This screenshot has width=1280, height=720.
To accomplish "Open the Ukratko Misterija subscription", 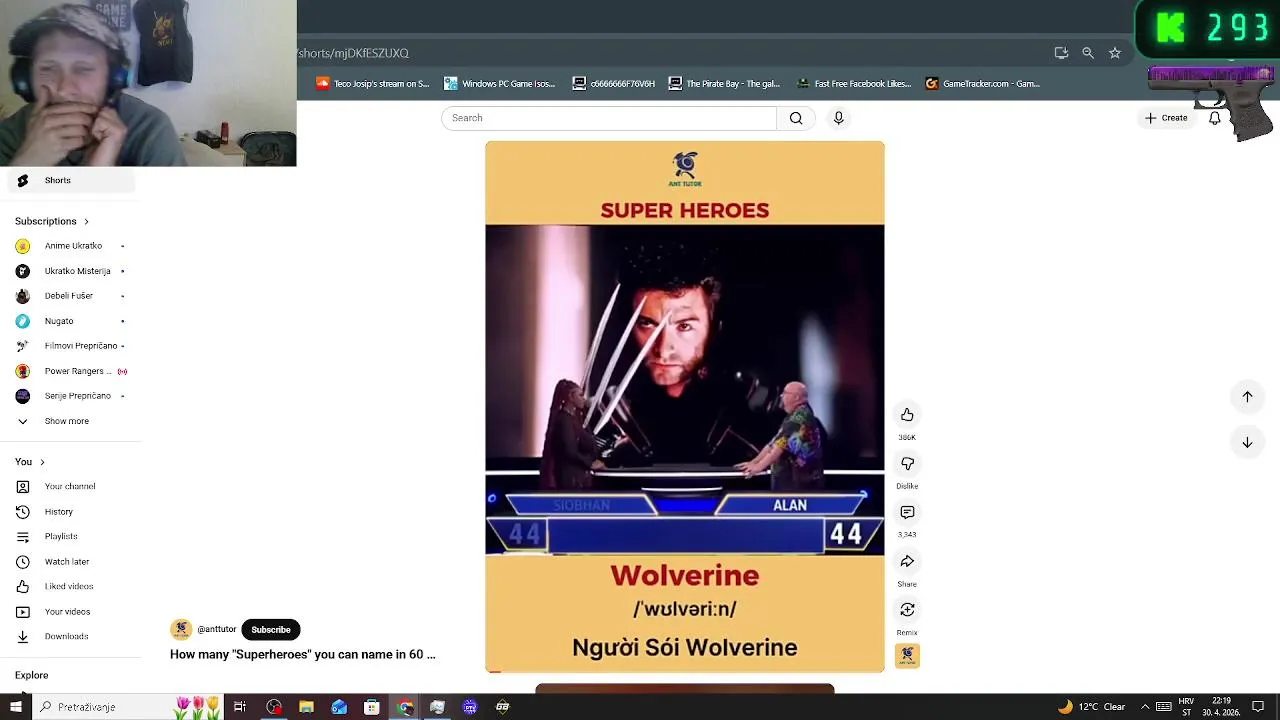I will coord(70,271).
